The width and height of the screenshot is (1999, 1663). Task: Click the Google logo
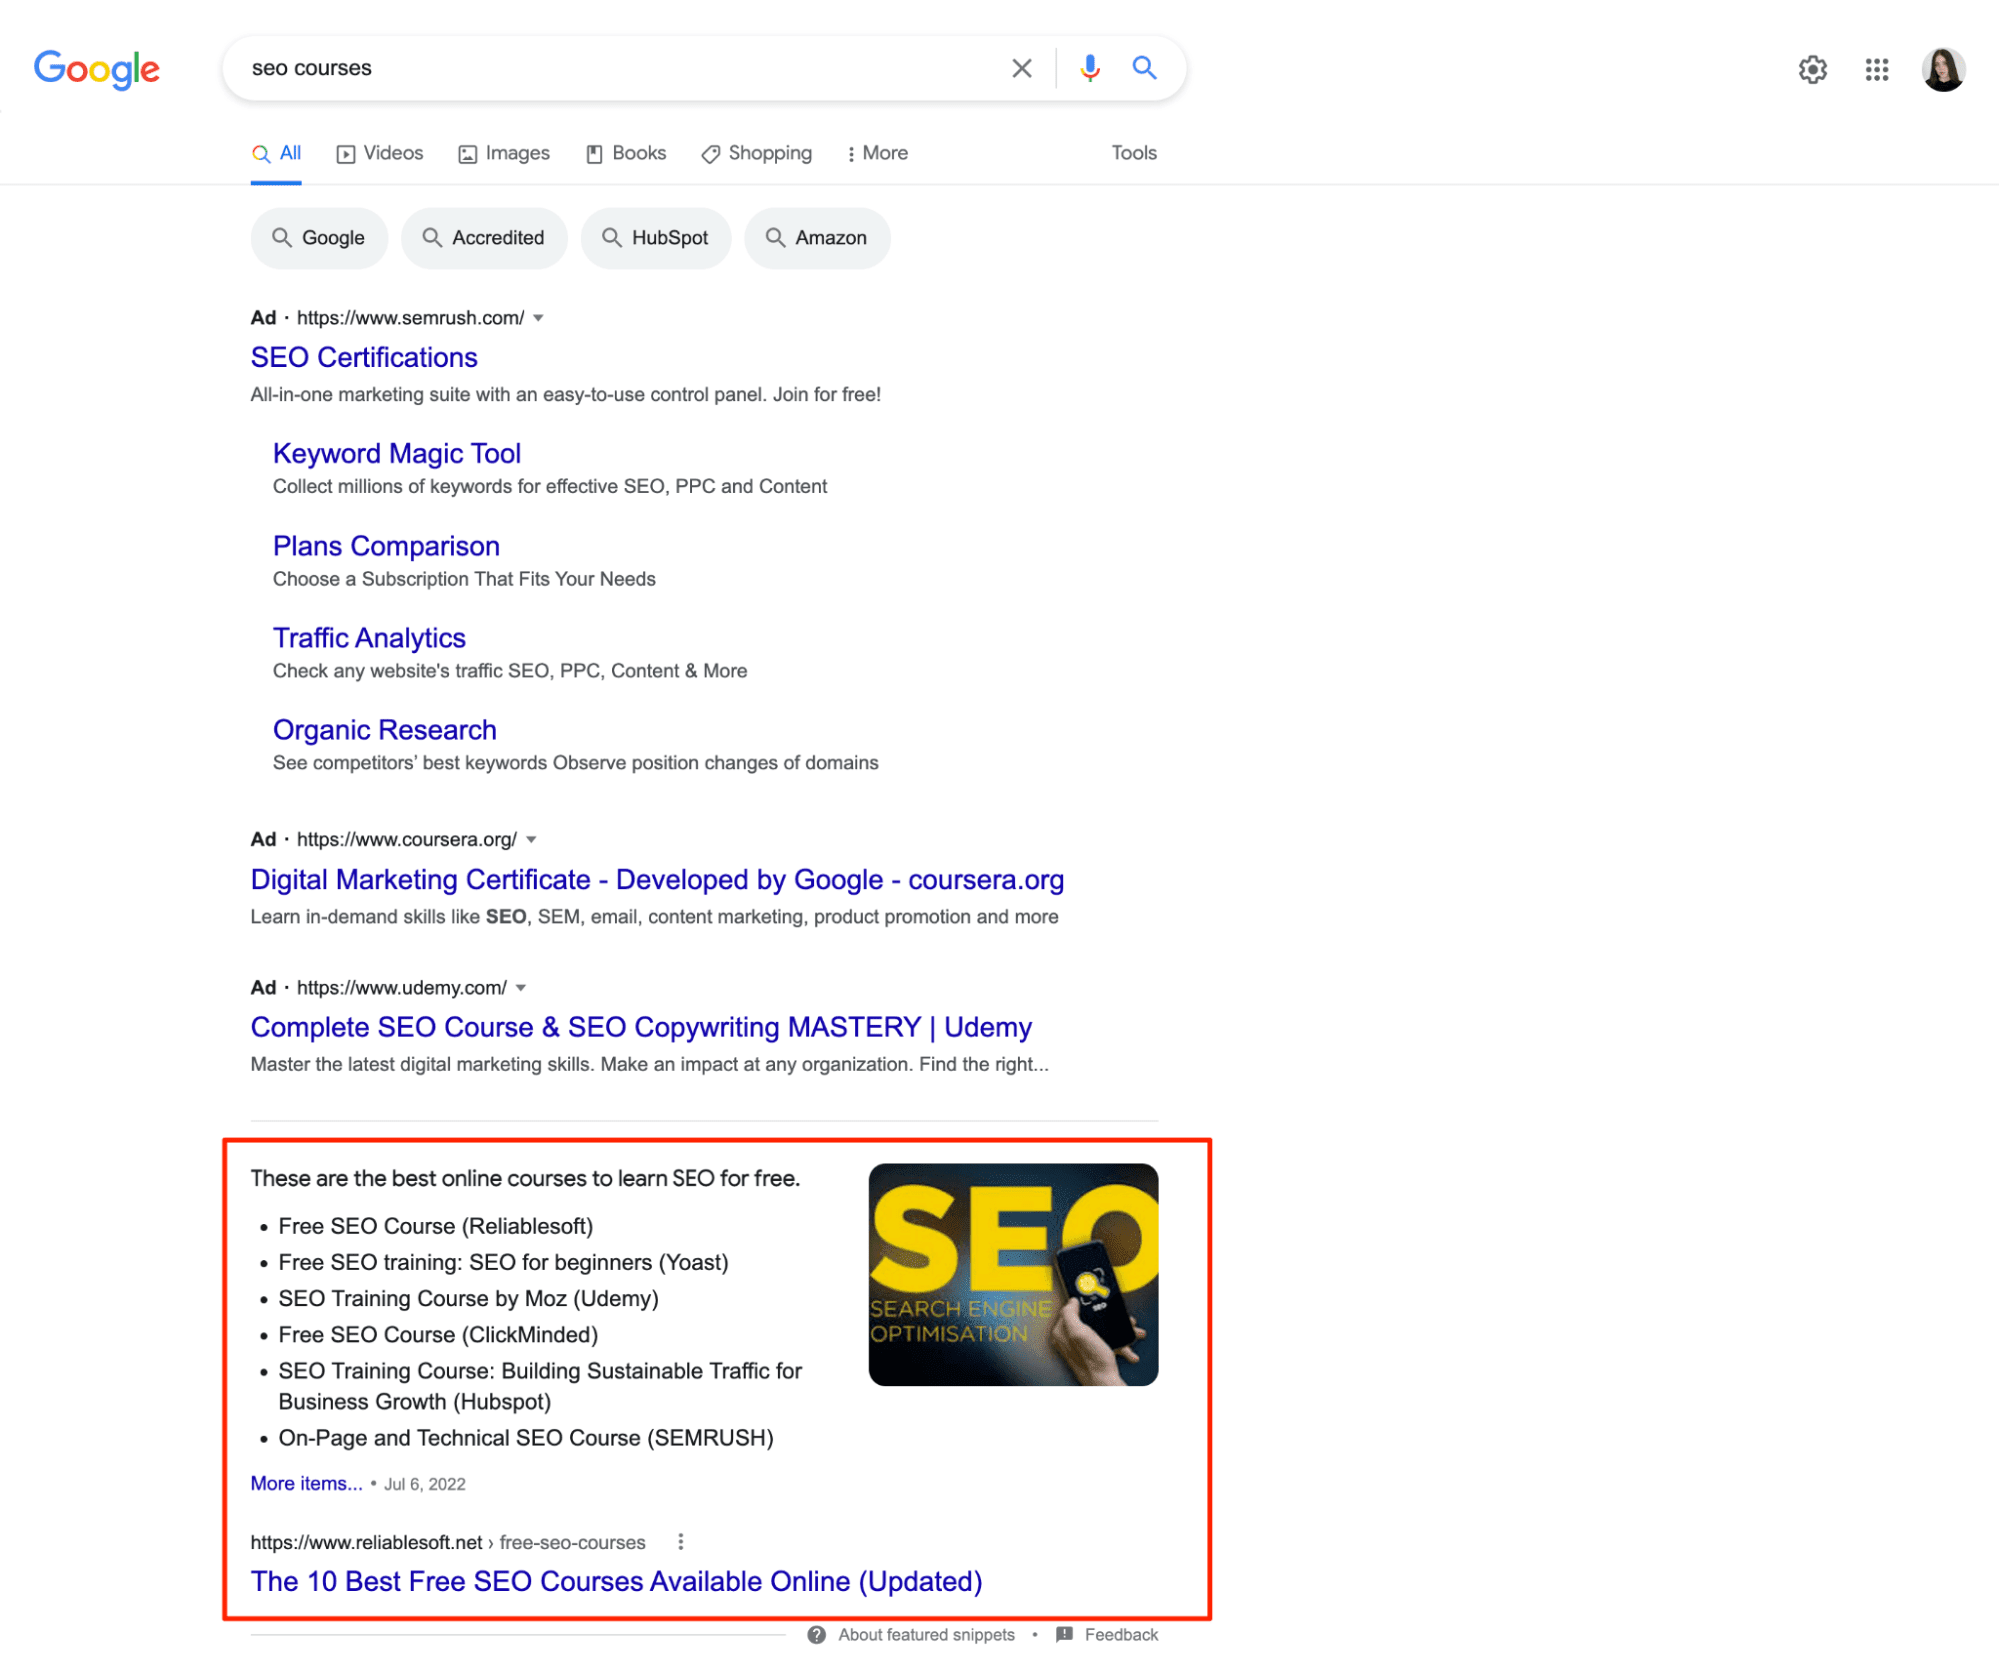96,69
